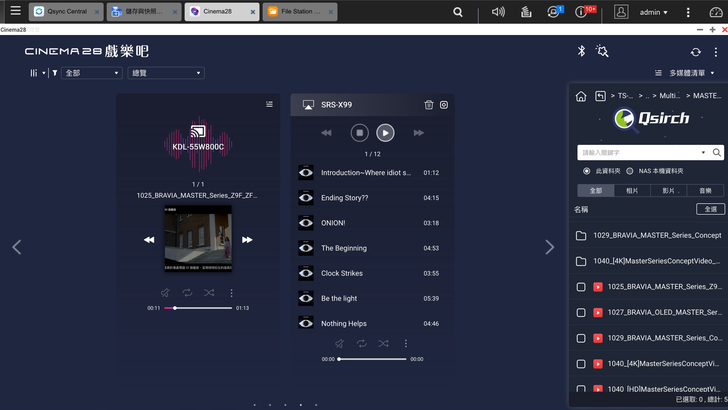The image size is (728, 410).
Task: Skip to next track on SRS-X99
Action: click(x=418, y=133)
